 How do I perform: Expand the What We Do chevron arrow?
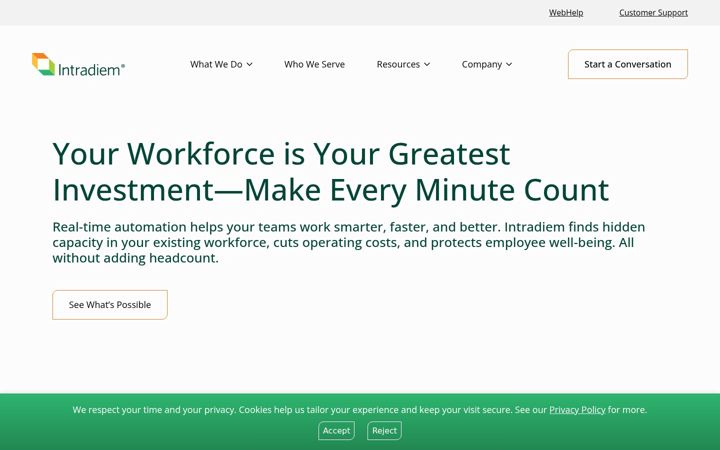click(249, 65)
